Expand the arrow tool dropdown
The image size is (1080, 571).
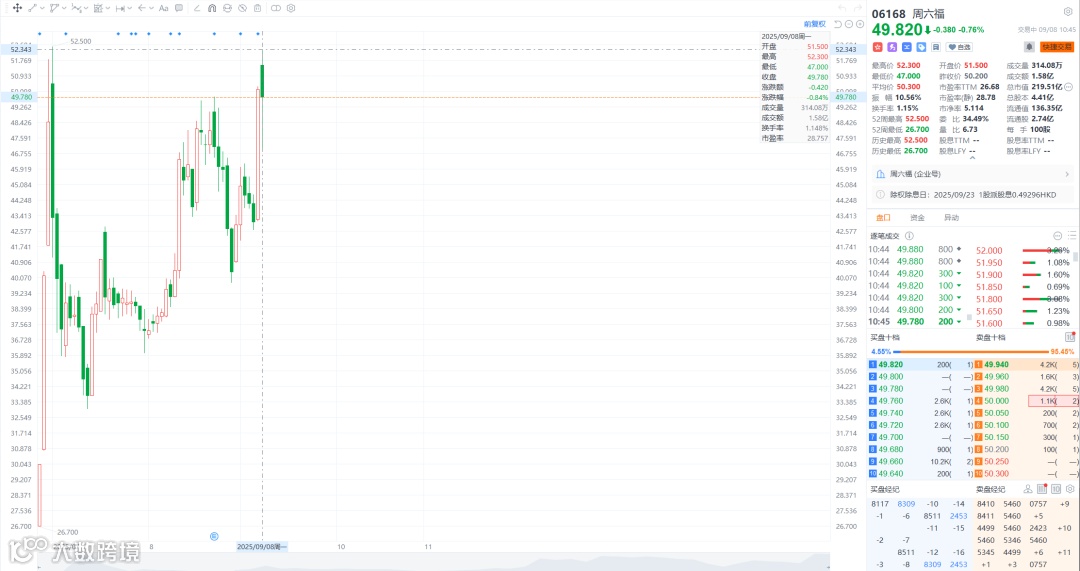pyautogui.click(x=152, y=8)
